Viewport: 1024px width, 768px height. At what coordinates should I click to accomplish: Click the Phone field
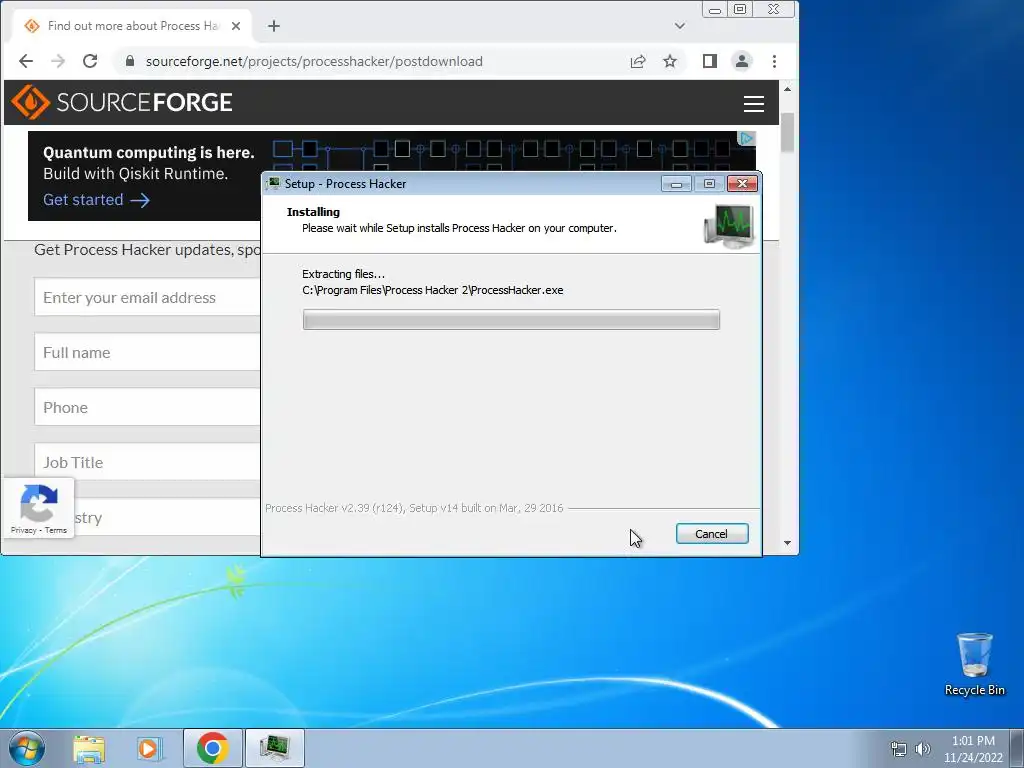tap(148, 407)
